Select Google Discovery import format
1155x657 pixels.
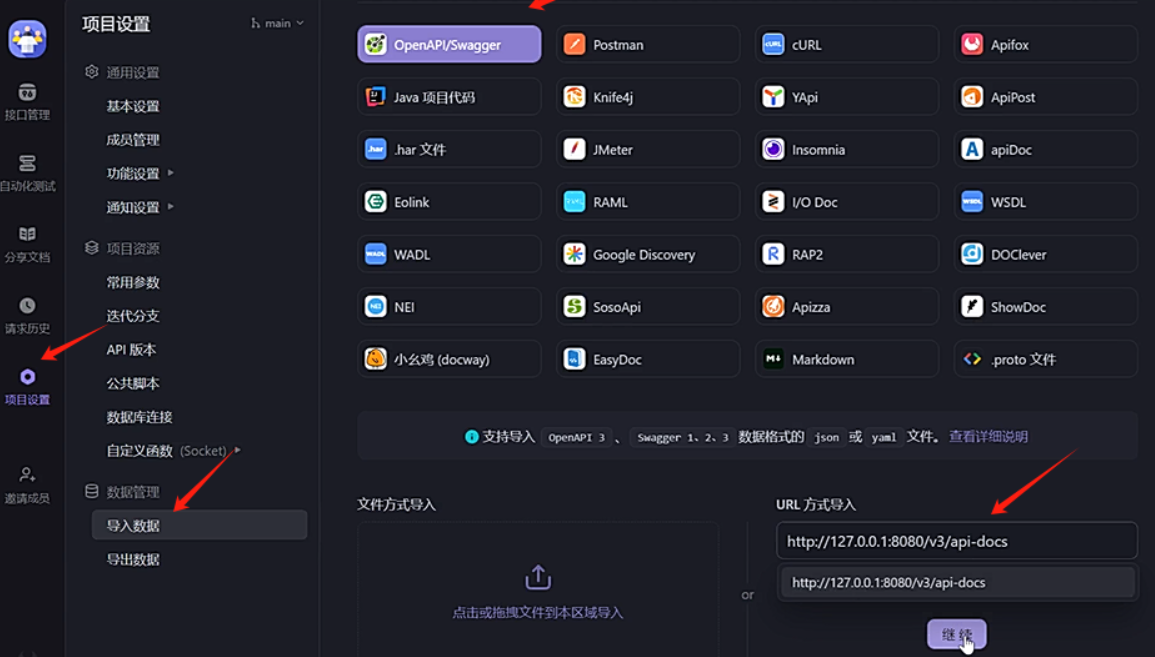[x=648, y=254]
